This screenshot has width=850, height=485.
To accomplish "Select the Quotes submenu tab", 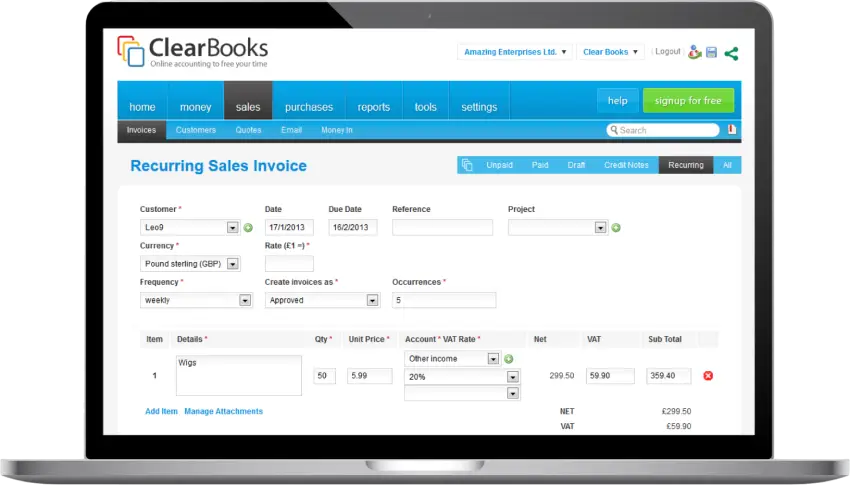I will click(248, 130).
